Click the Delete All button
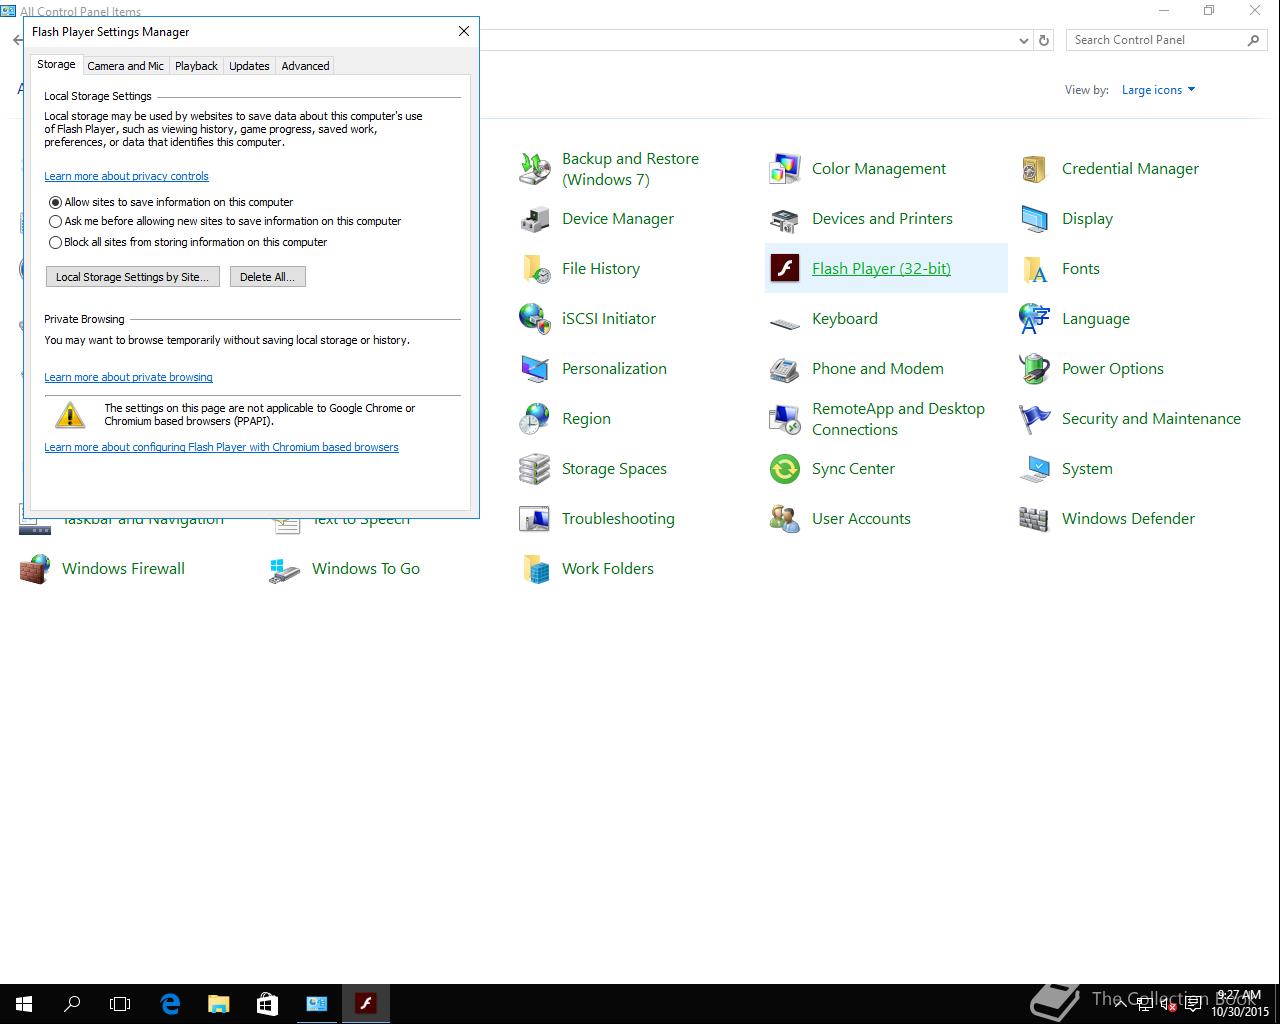This screenshot has width=1280, height=1024. pos(267,277)
